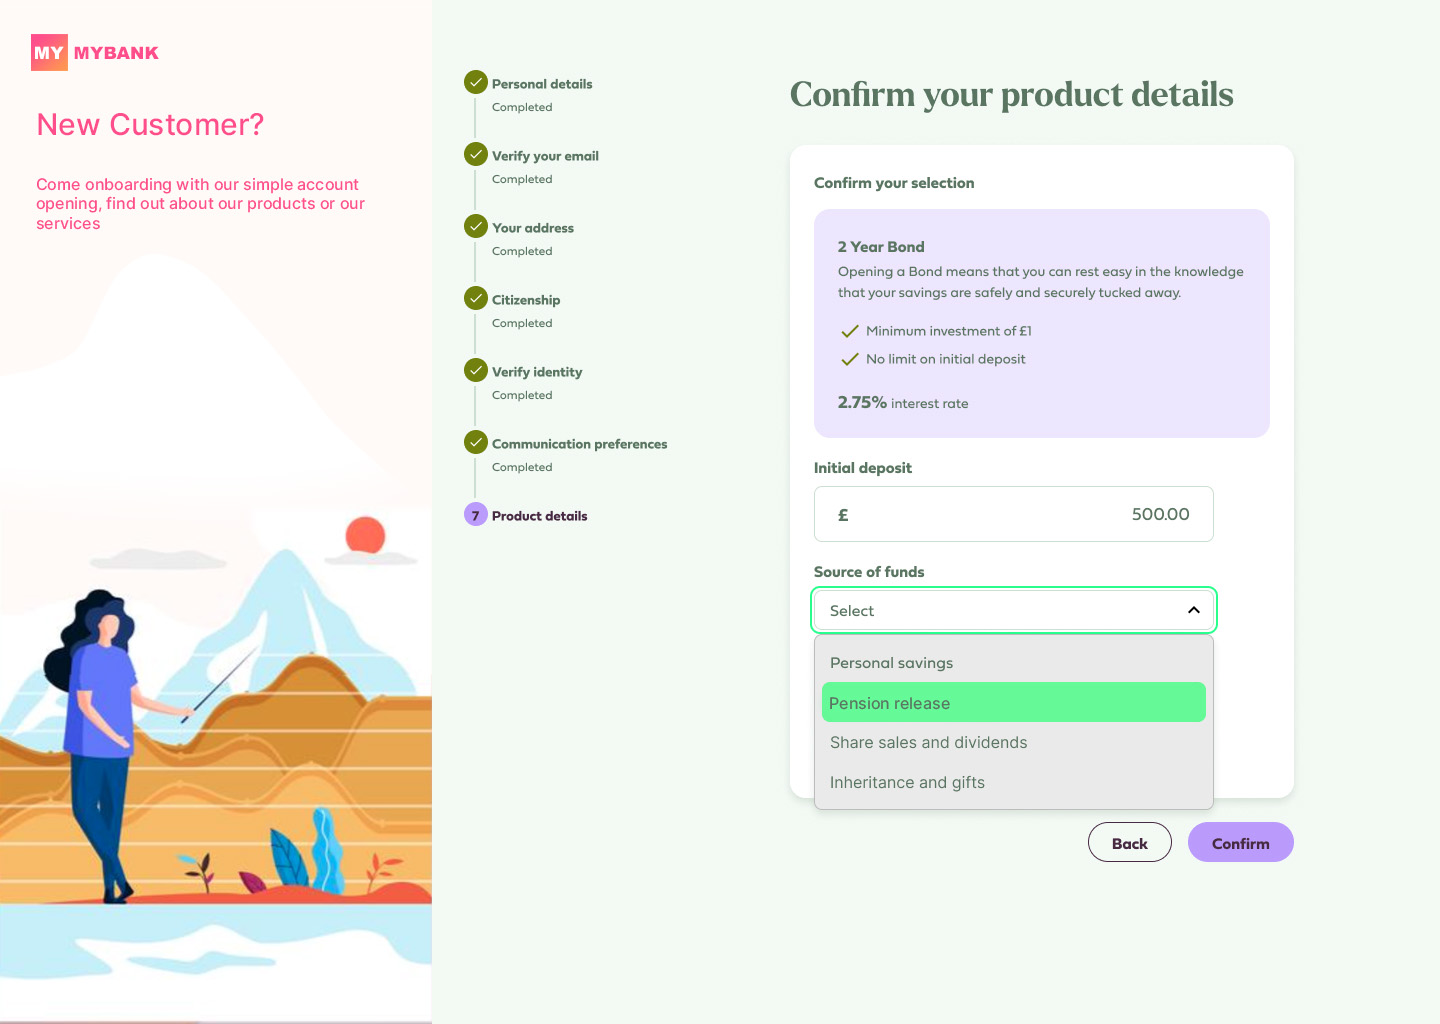The image size is (1440, 1024).
Task: Click the MyBank logo icon
Action: tap(49, 53)
